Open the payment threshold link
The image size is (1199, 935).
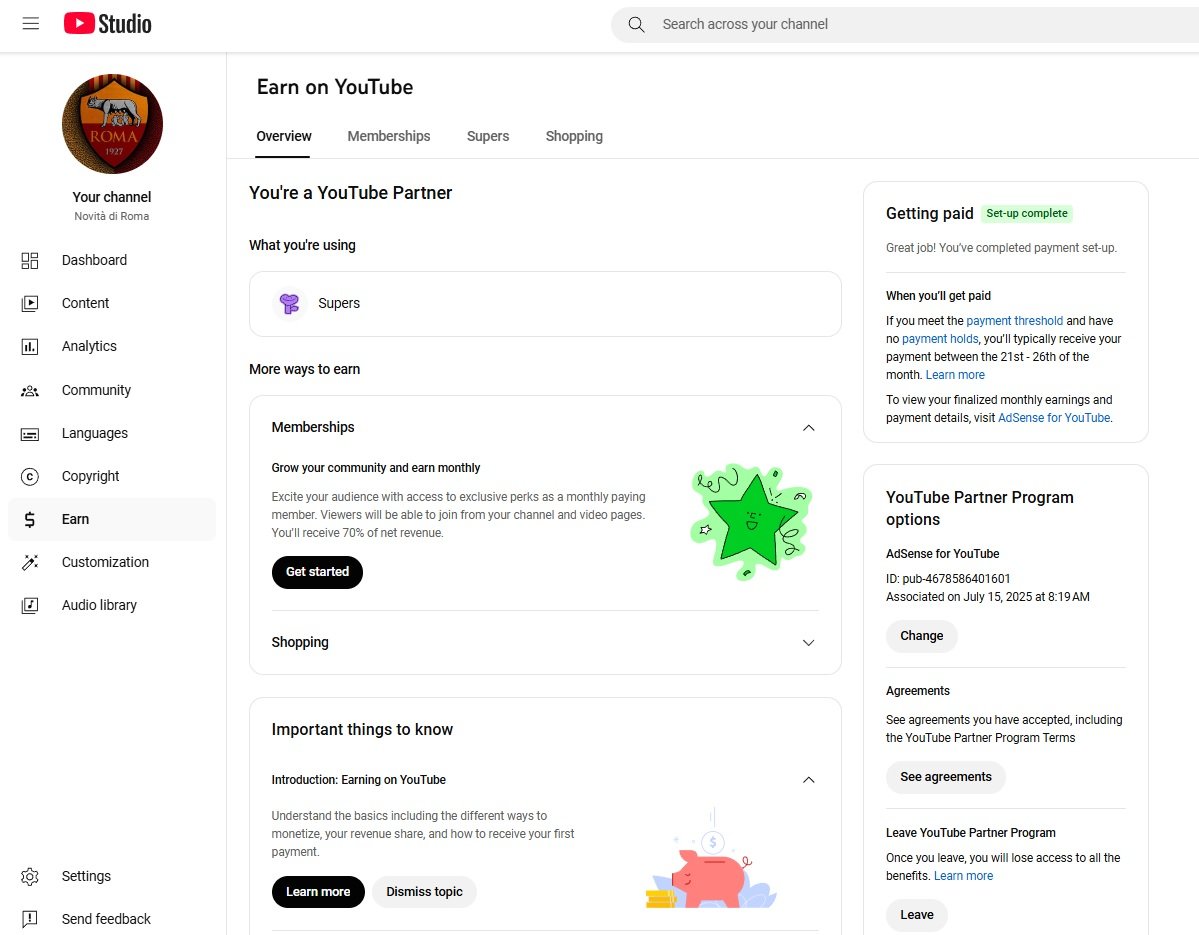1015,321
